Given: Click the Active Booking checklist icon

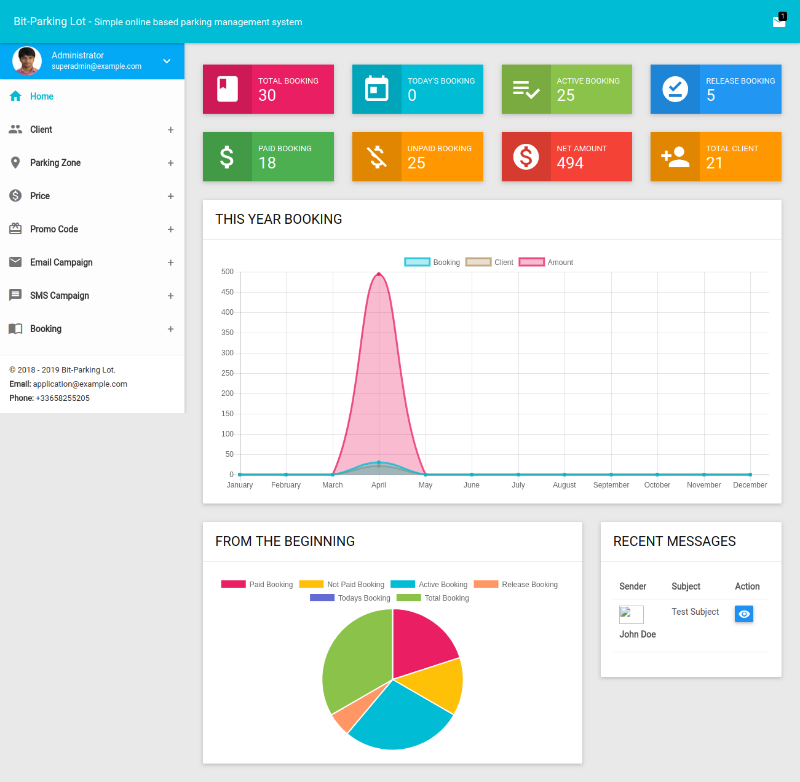Looking at the screenshot, I should click(x=526, y=89).
